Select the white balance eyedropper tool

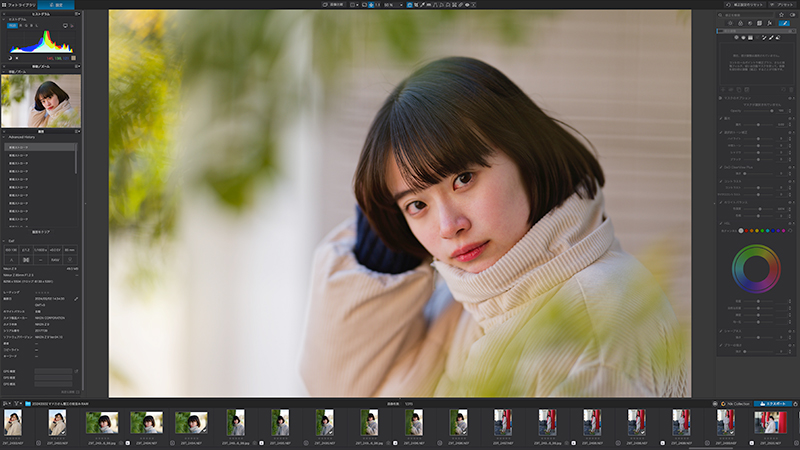[x=423, y=5]
